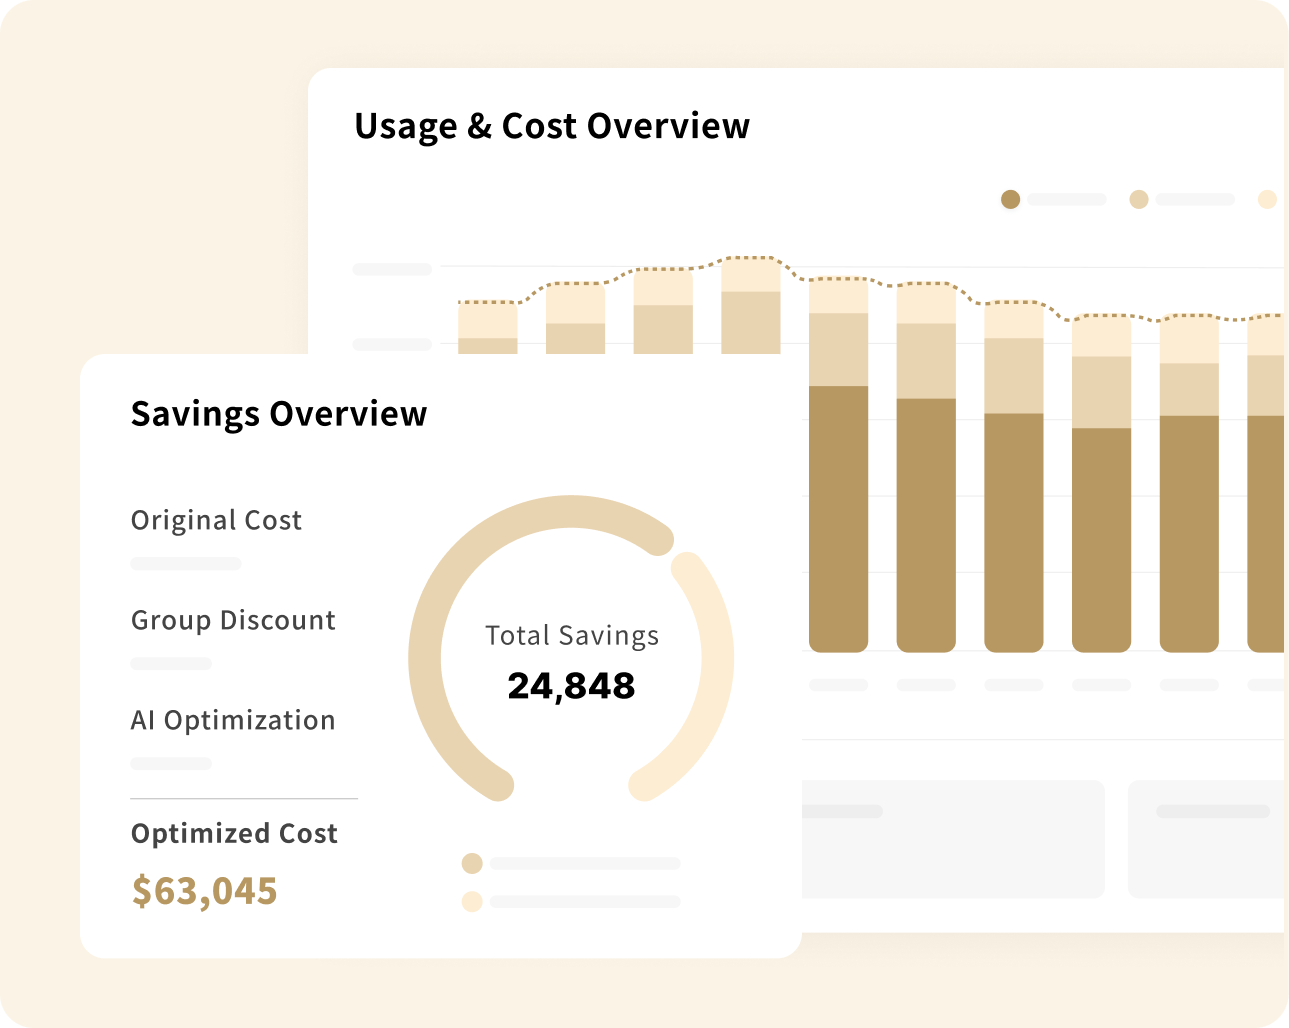Click the tallest bar in the usage chart
Image resolution: width=1289 pixels, height=1028 pixels.
[x=750, y=305]
